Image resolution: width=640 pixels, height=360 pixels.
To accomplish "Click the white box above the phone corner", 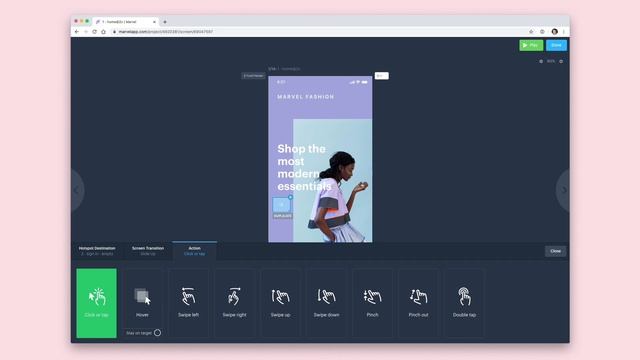I will point(382,76).
